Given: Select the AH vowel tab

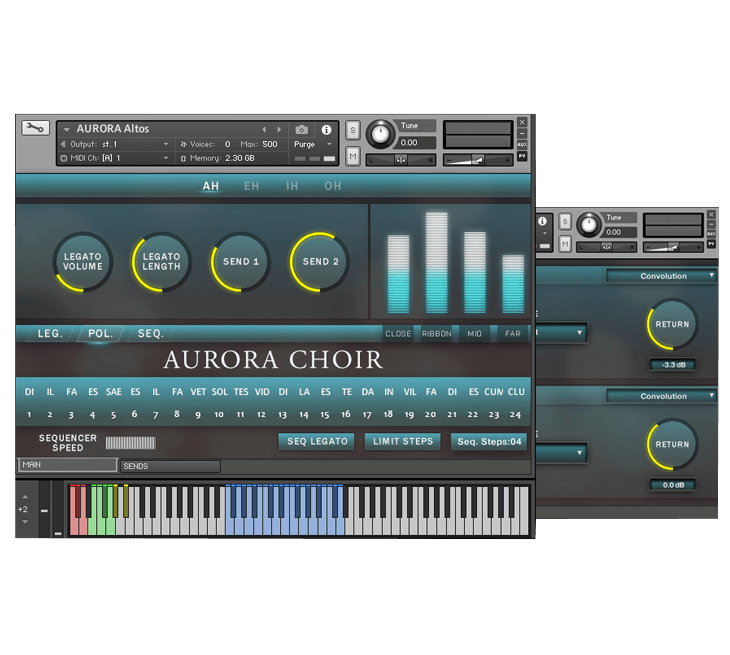Looking at the screenshot, I should [211, 186].
